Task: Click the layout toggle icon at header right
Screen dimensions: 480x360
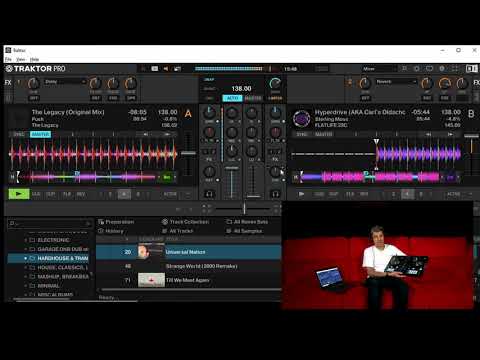Action: (x=472, y=69)
